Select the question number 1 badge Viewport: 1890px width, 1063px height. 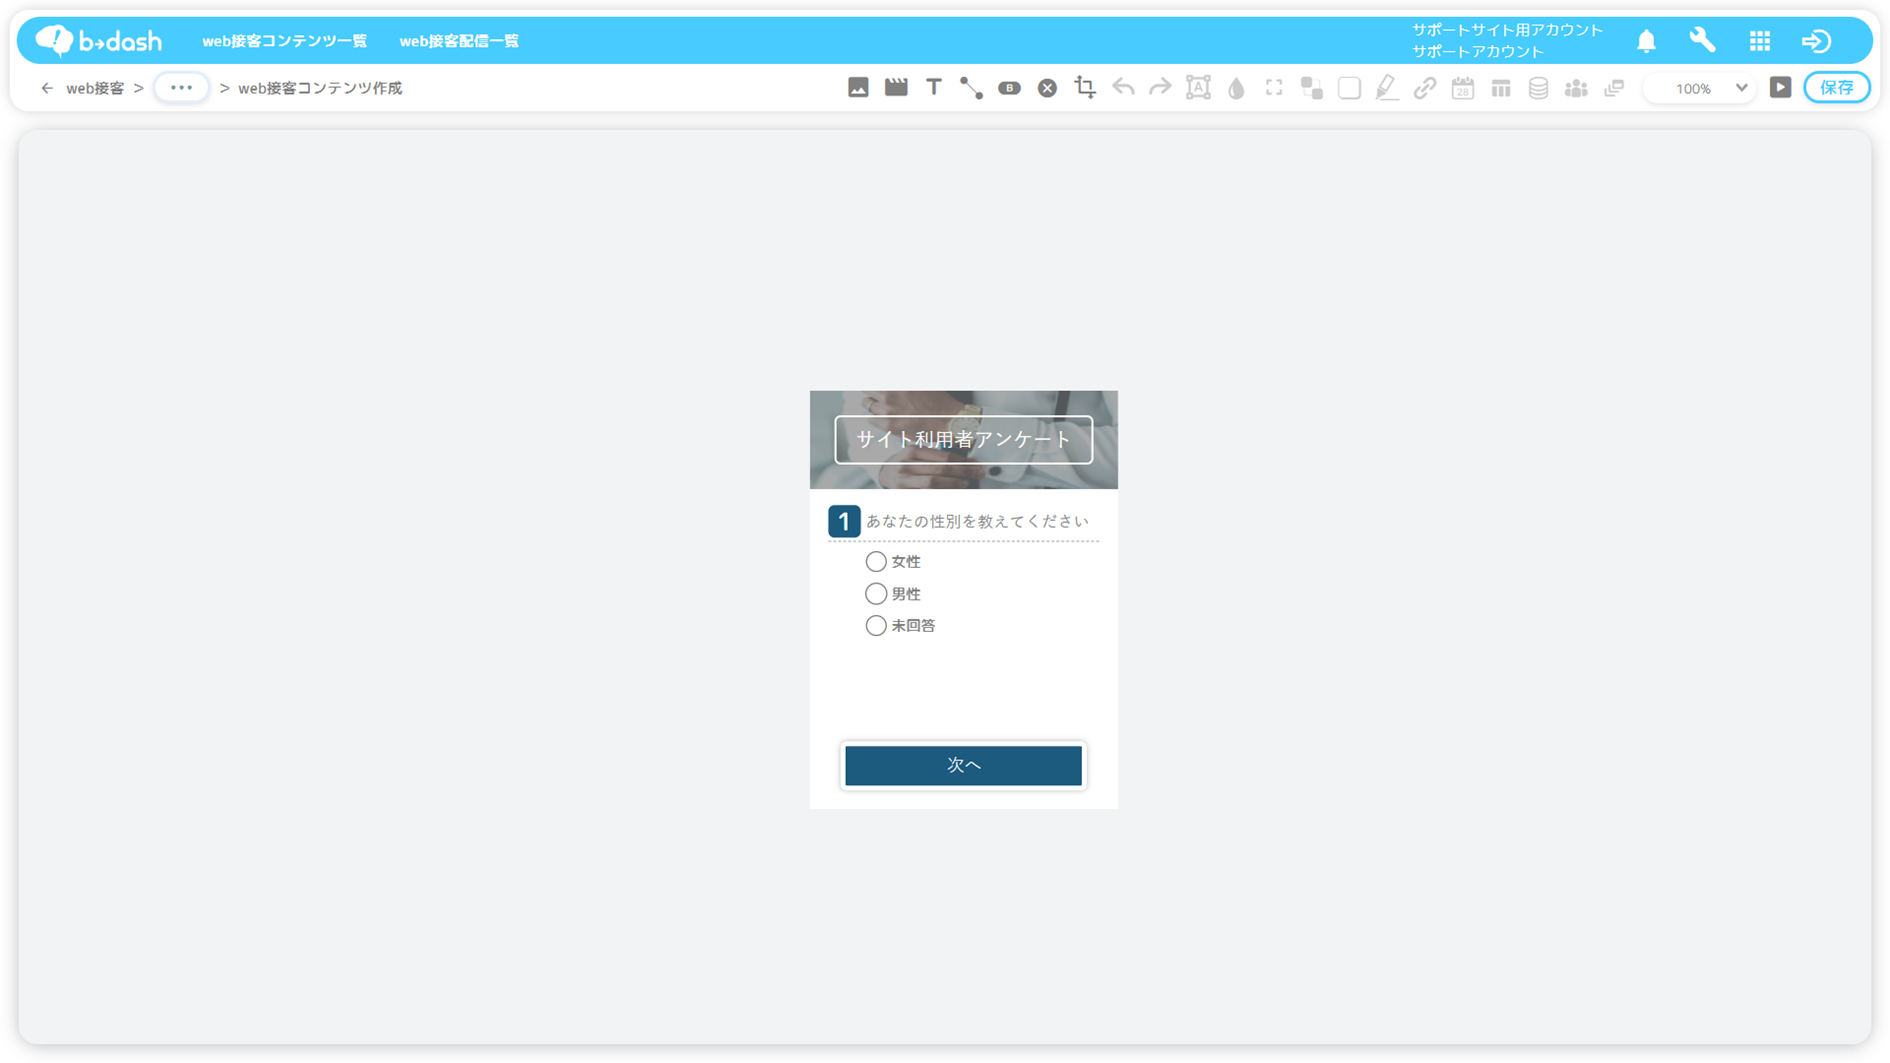click(844, 521)
